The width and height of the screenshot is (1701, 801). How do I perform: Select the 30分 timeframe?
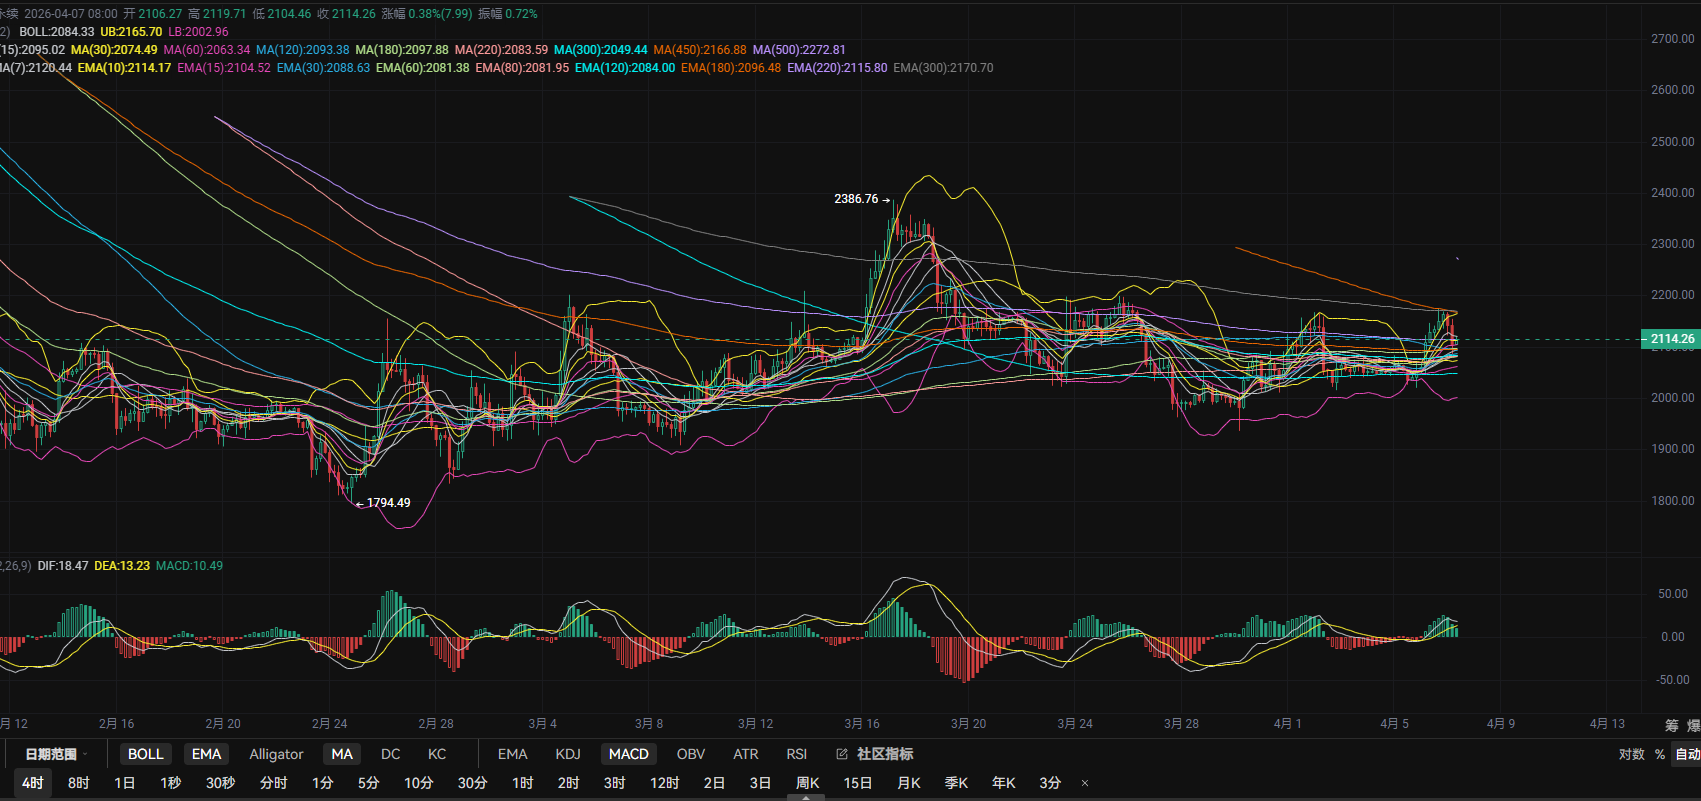(472, 783)
